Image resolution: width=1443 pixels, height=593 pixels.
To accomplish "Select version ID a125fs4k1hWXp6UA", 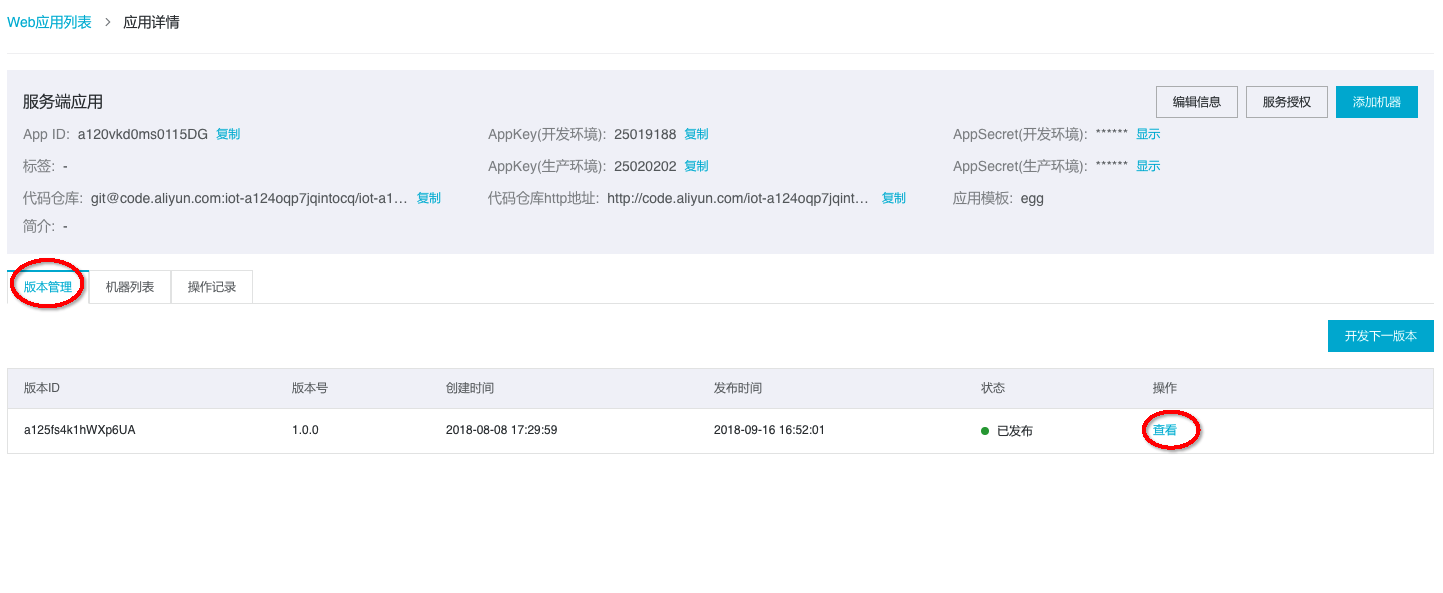I will 80,430.
